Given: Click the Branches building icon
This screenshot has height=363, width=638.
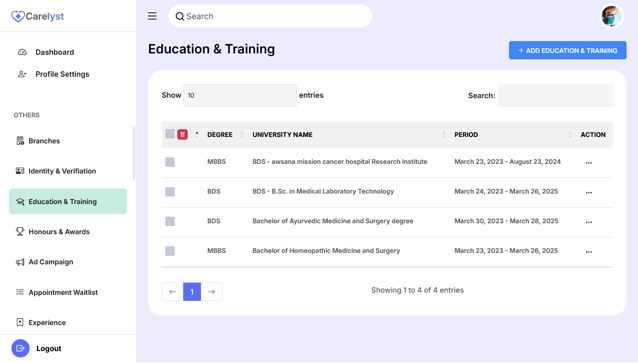Looking at the screenshot, I should point(20,141).
